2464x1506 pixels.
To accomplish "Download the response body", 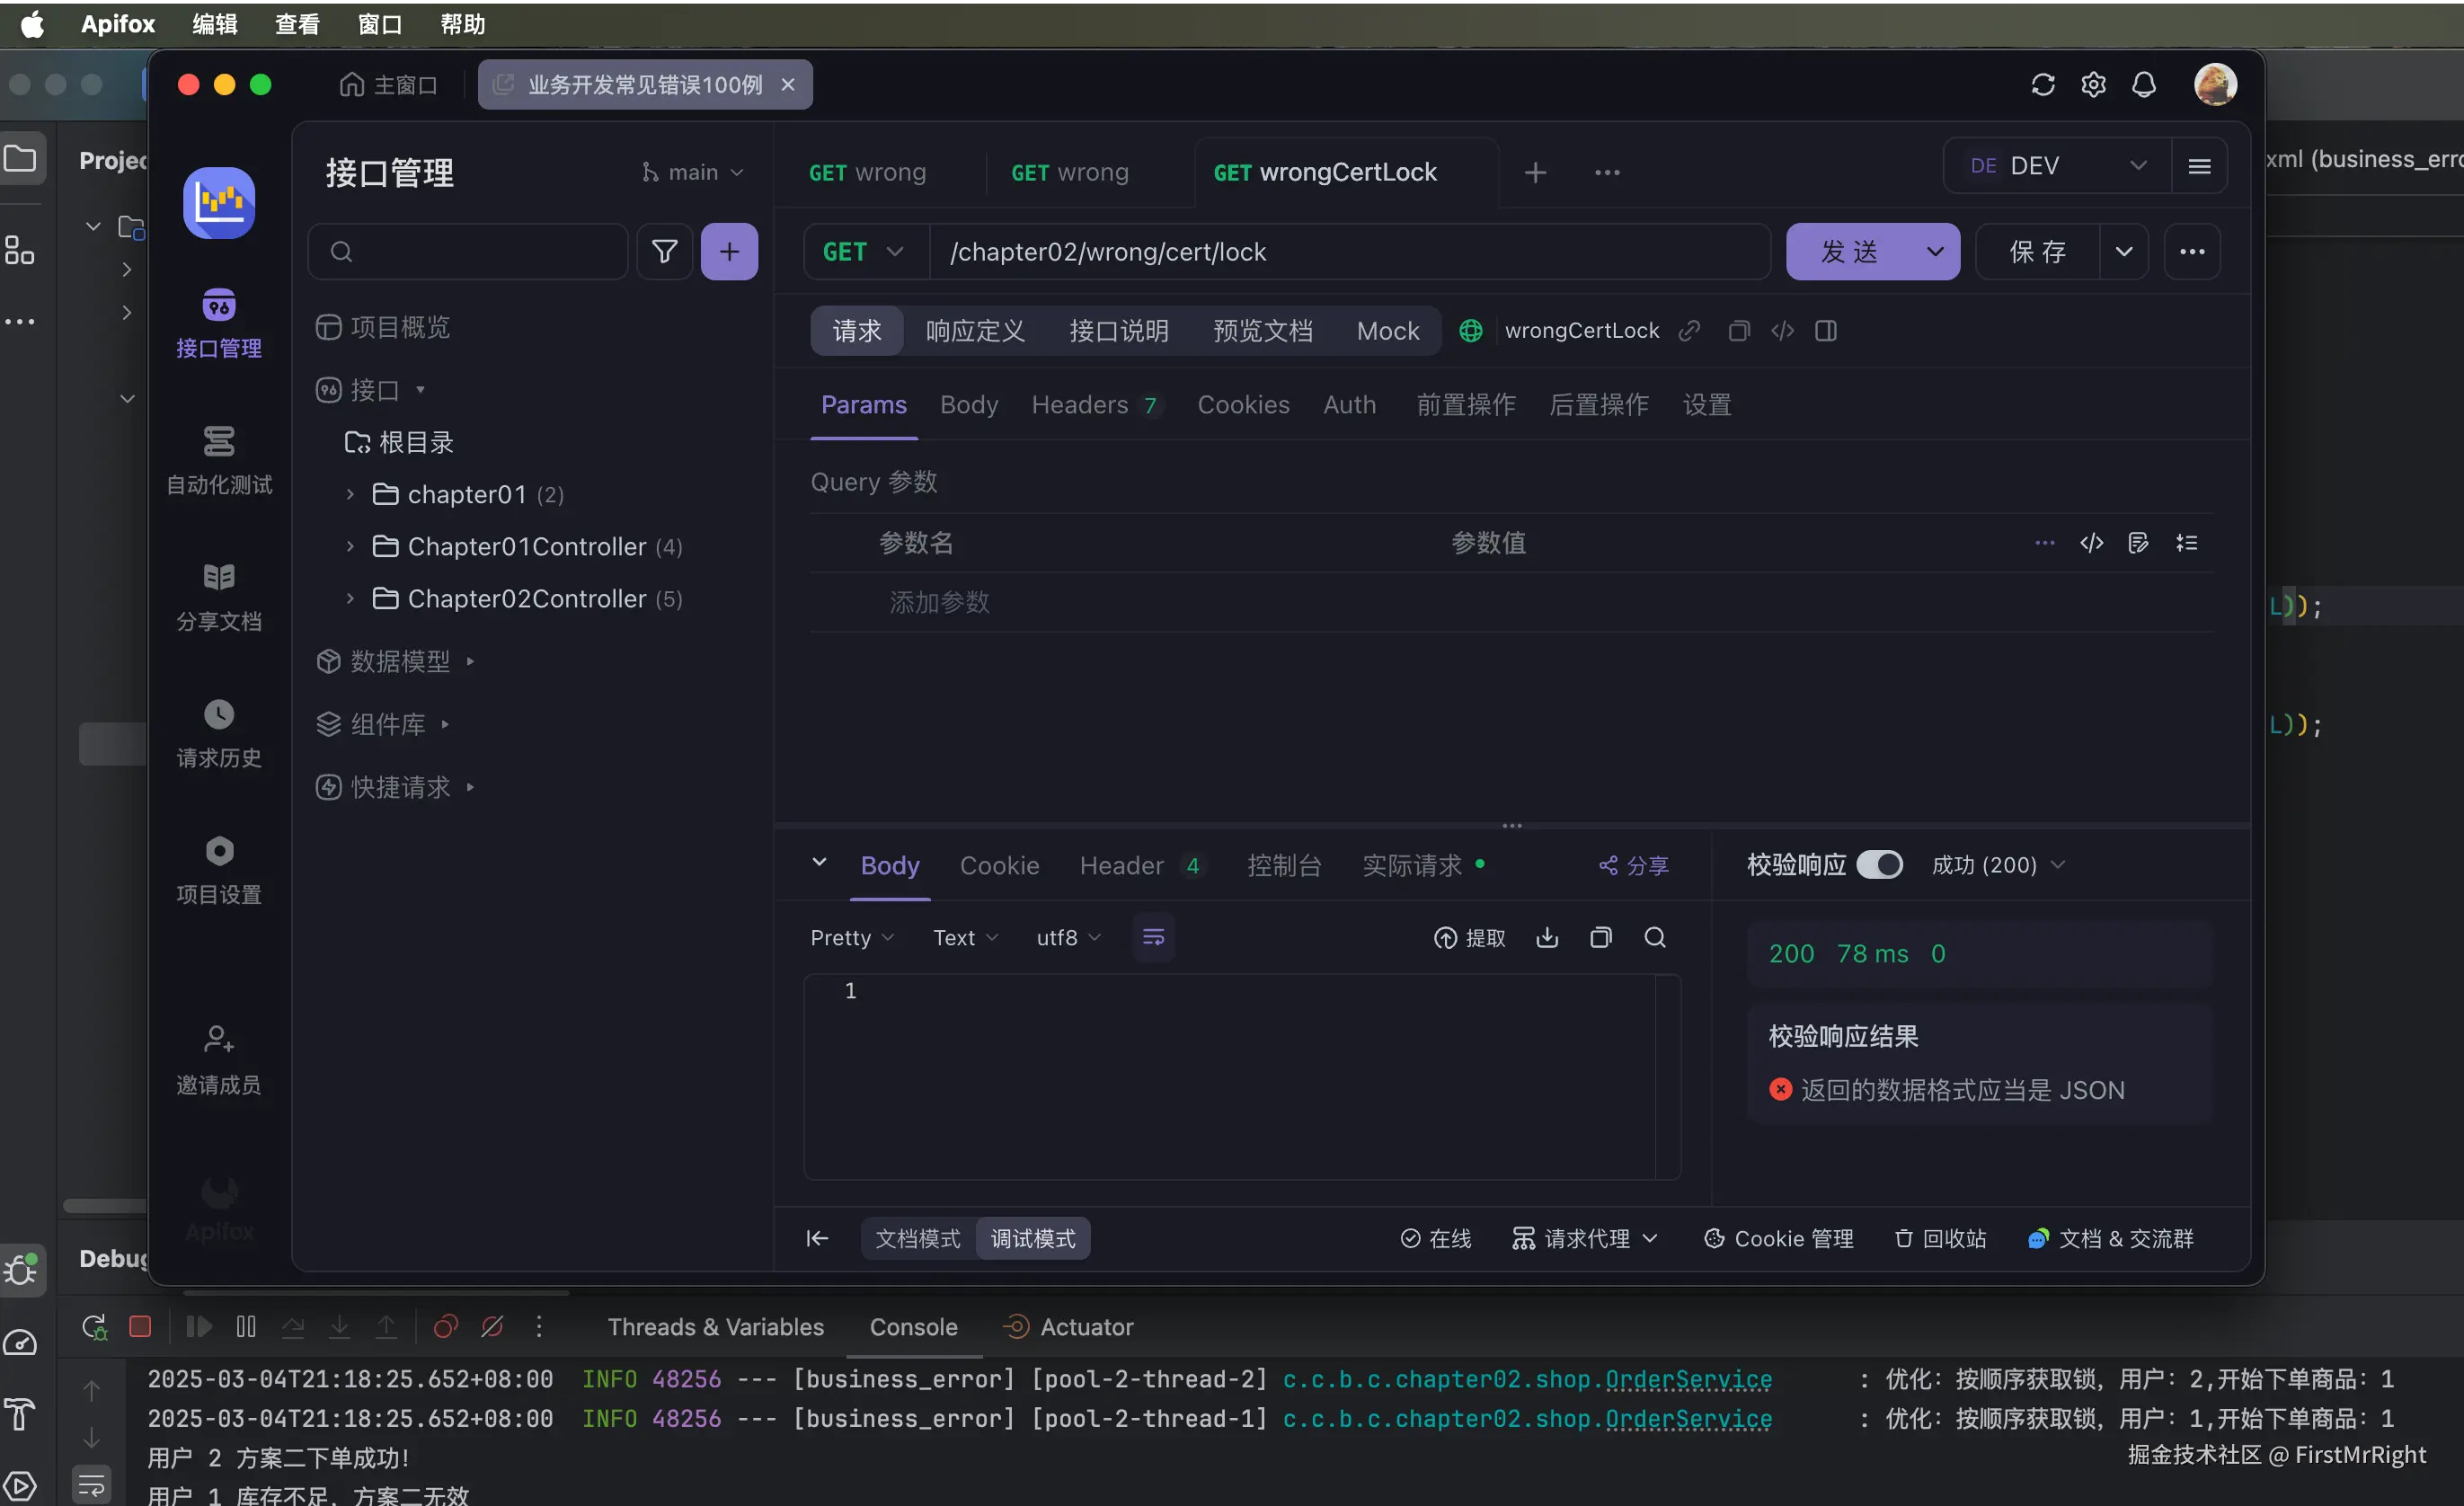I will (1546, 937).
